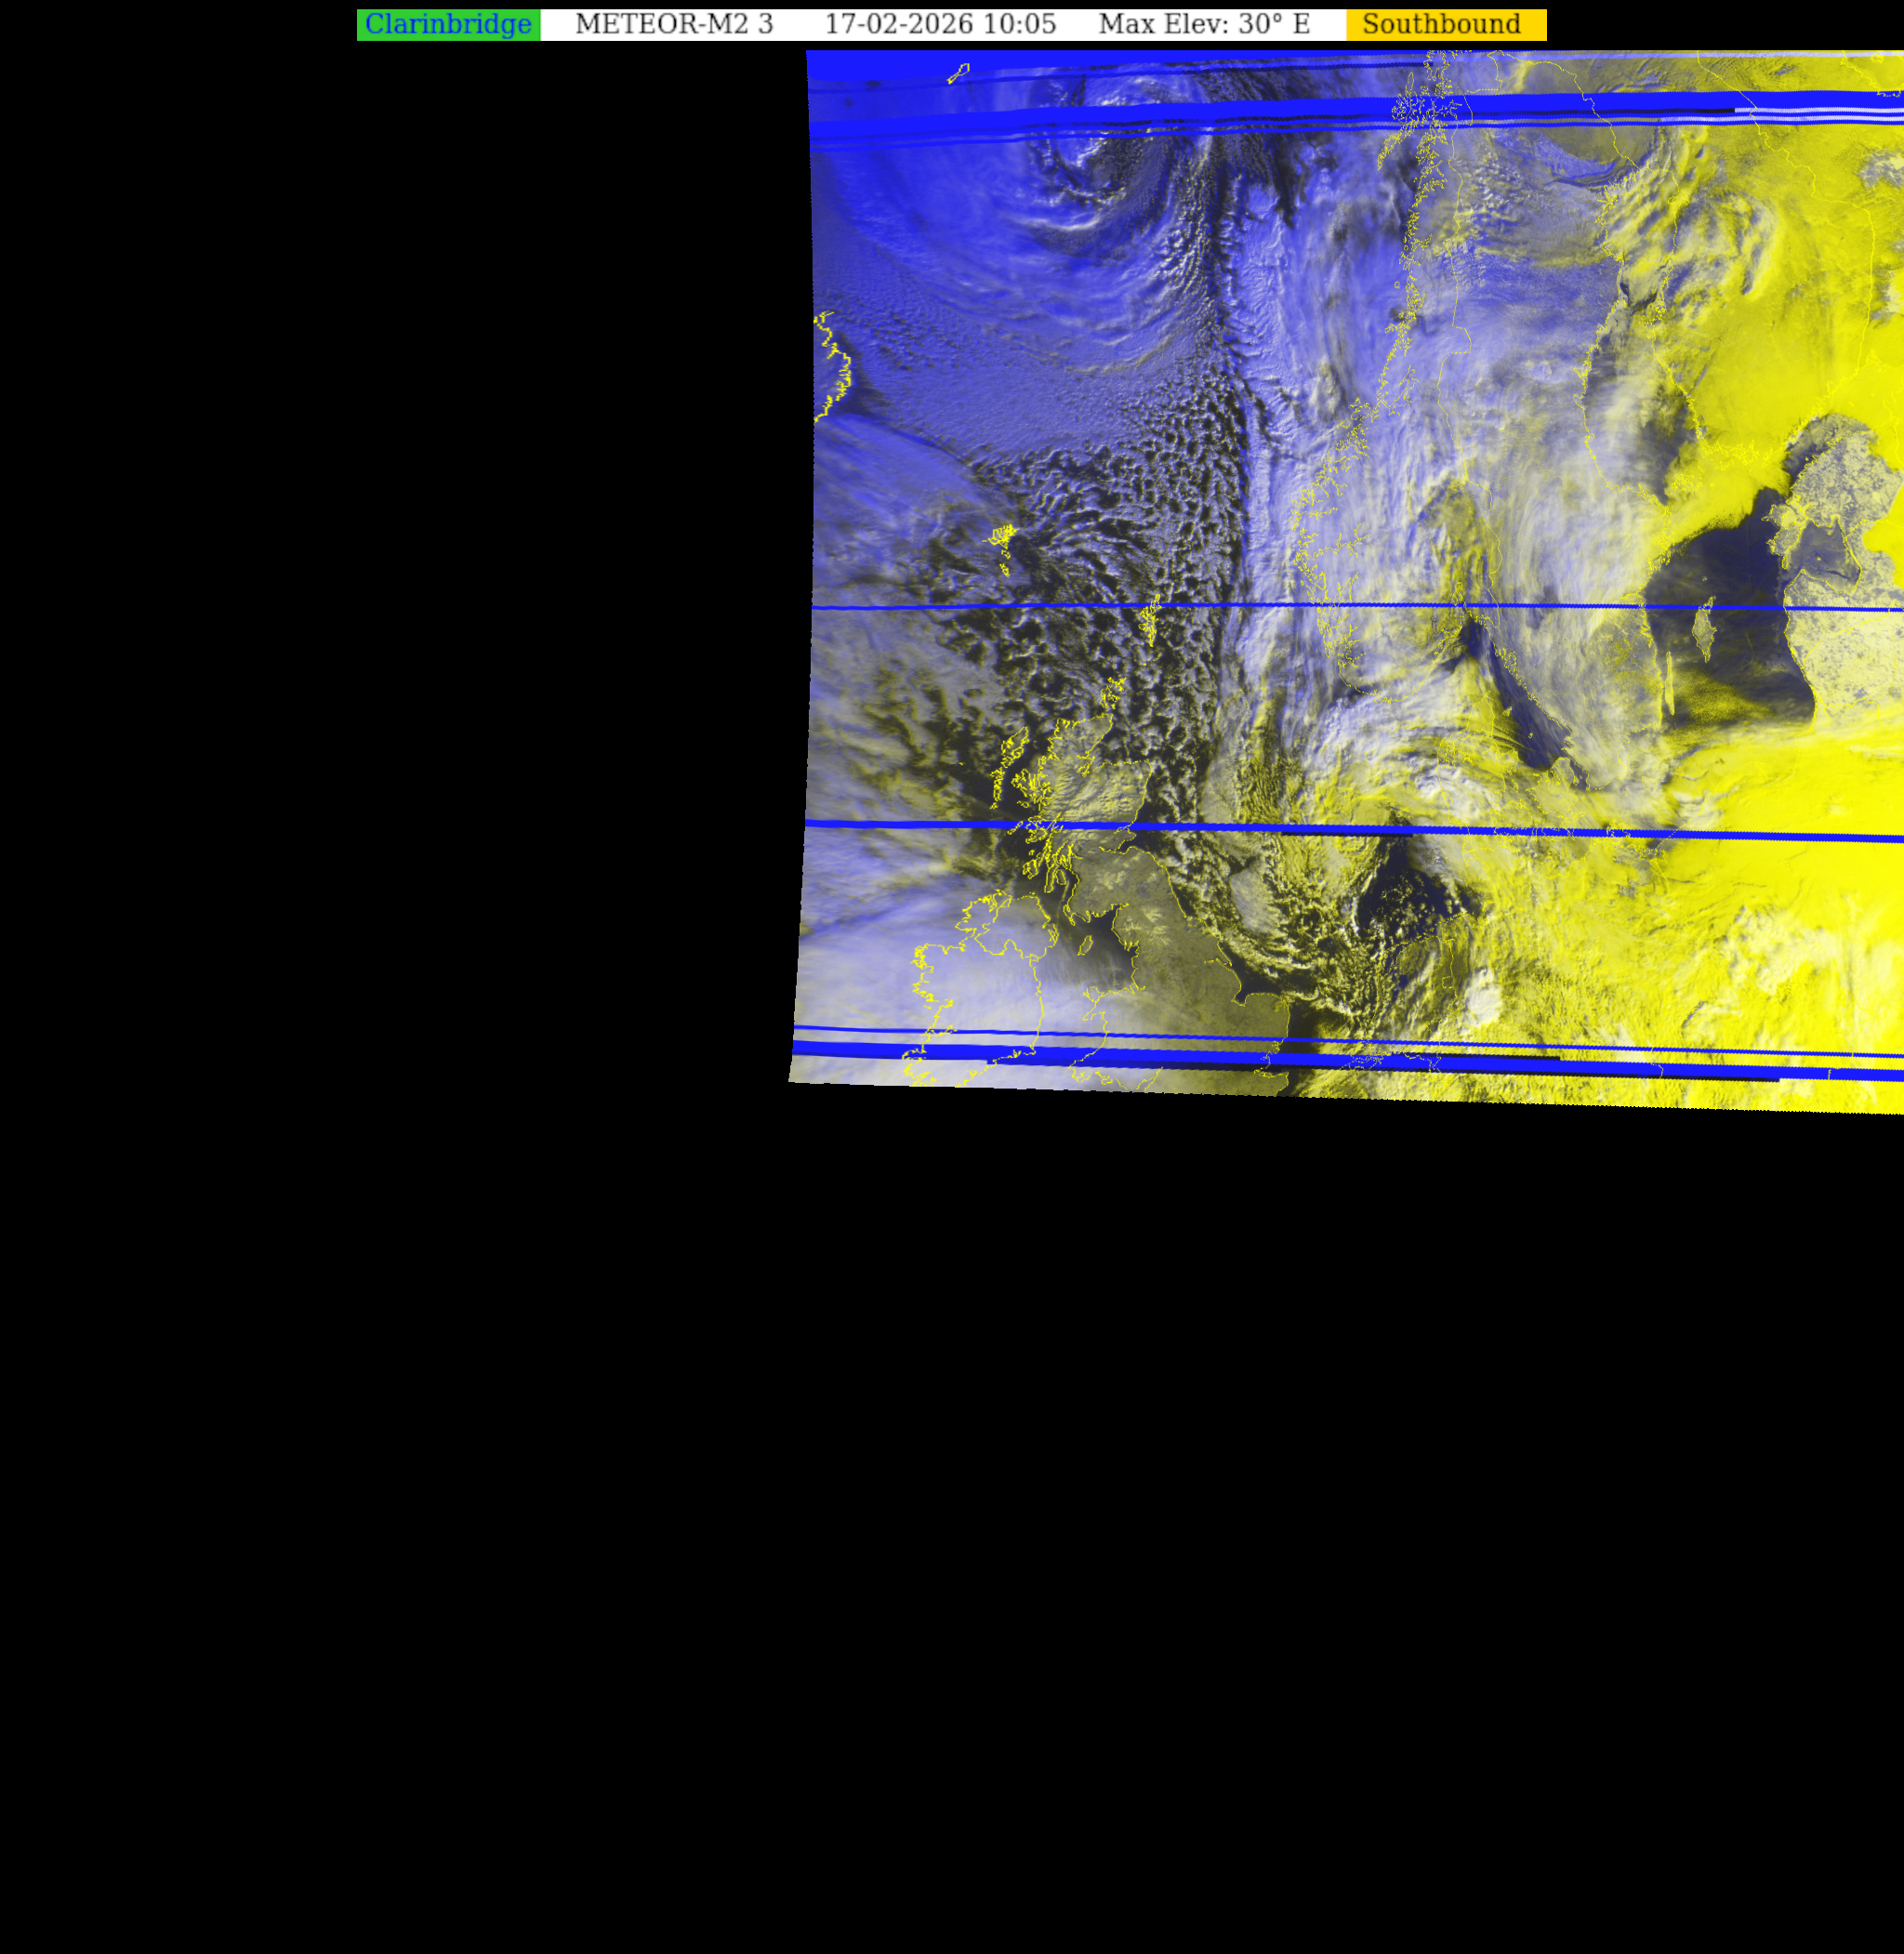Click the Max Elev: 30° E text
The width and height of the screenshot is (1904, 1954).
[1203, 25]
